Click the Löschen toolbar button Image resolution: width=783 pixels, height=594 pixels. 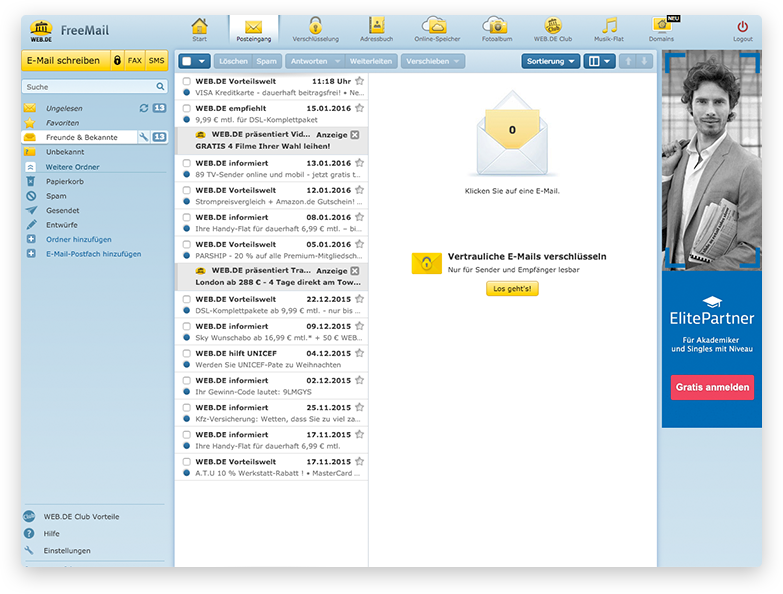pos(233,61)
